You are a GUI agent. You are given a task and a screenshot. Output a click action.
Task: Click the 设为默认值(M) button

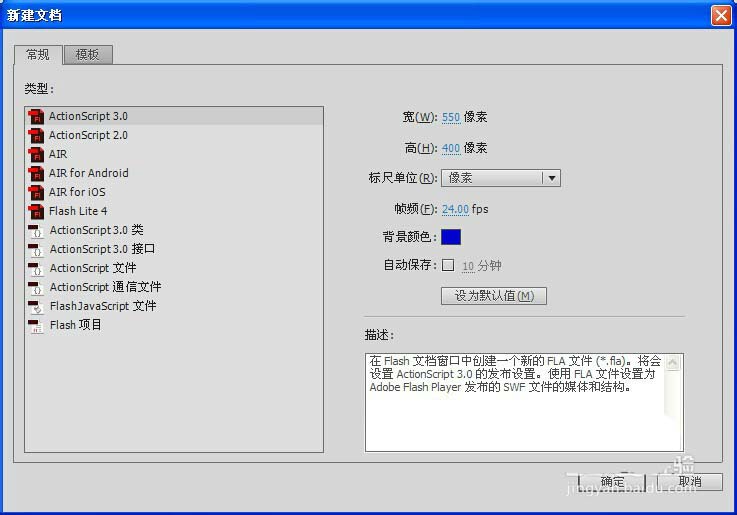494,296
